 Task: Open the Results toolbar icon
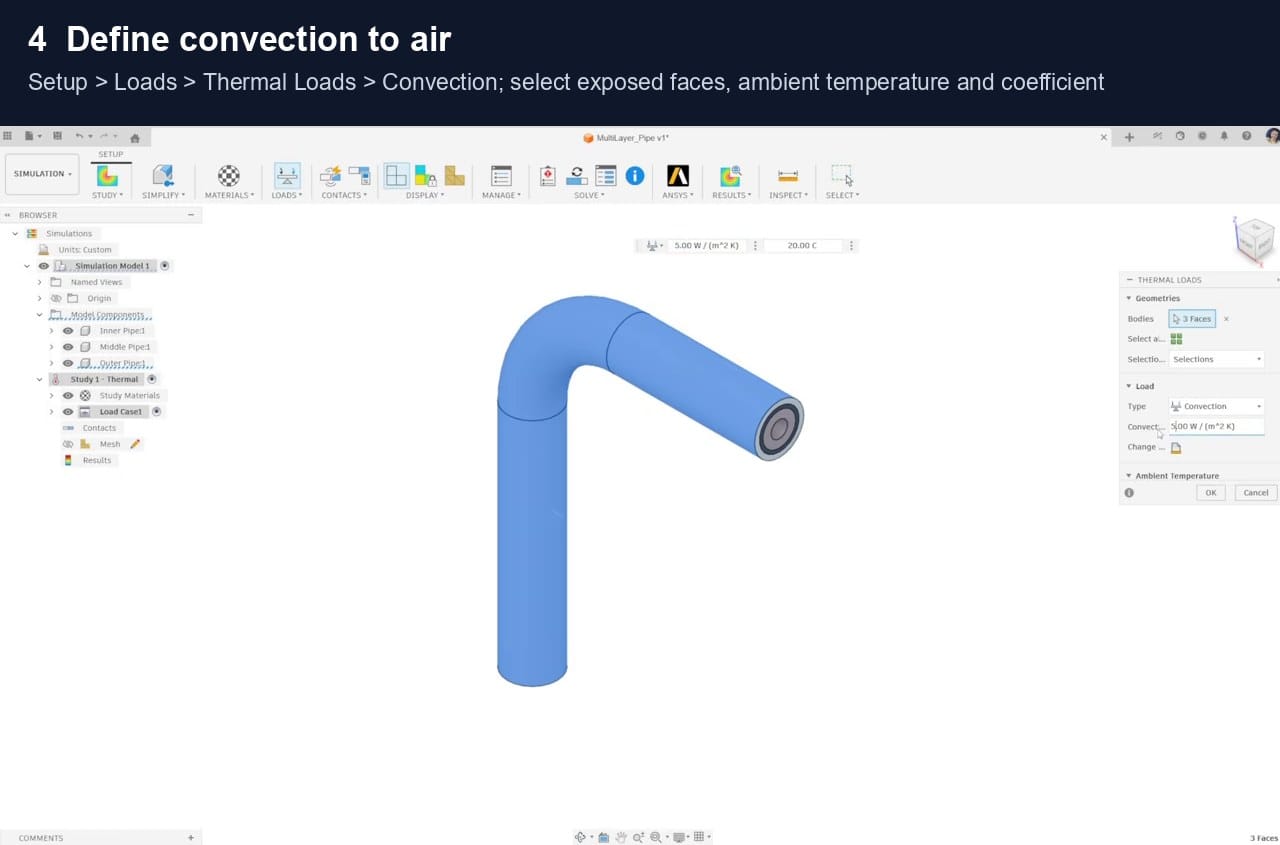point(731,176)
